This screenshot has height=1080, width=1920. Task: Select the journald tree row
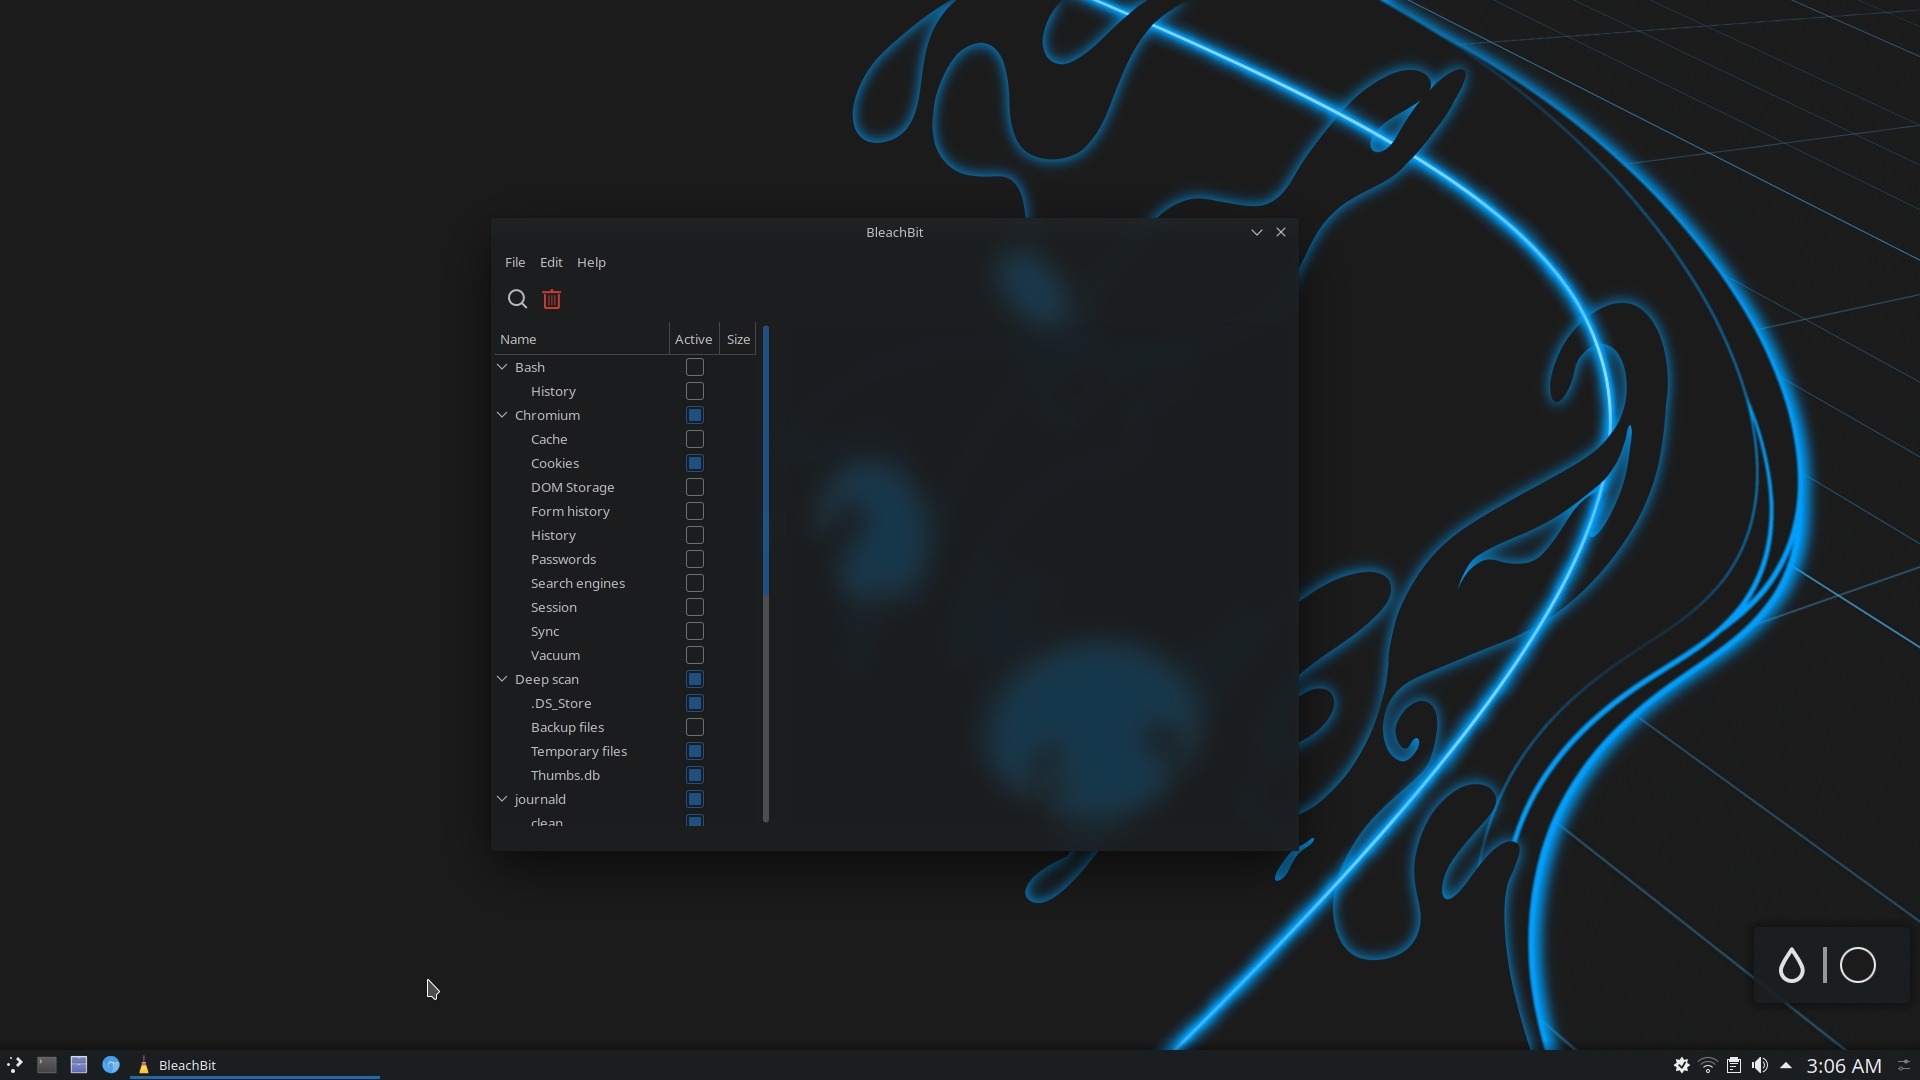point(626,799)
